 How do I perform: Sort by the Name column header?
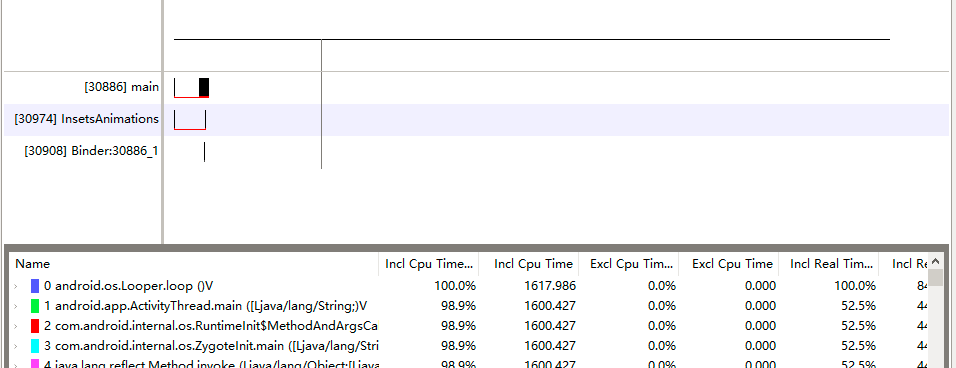(194, 264)
